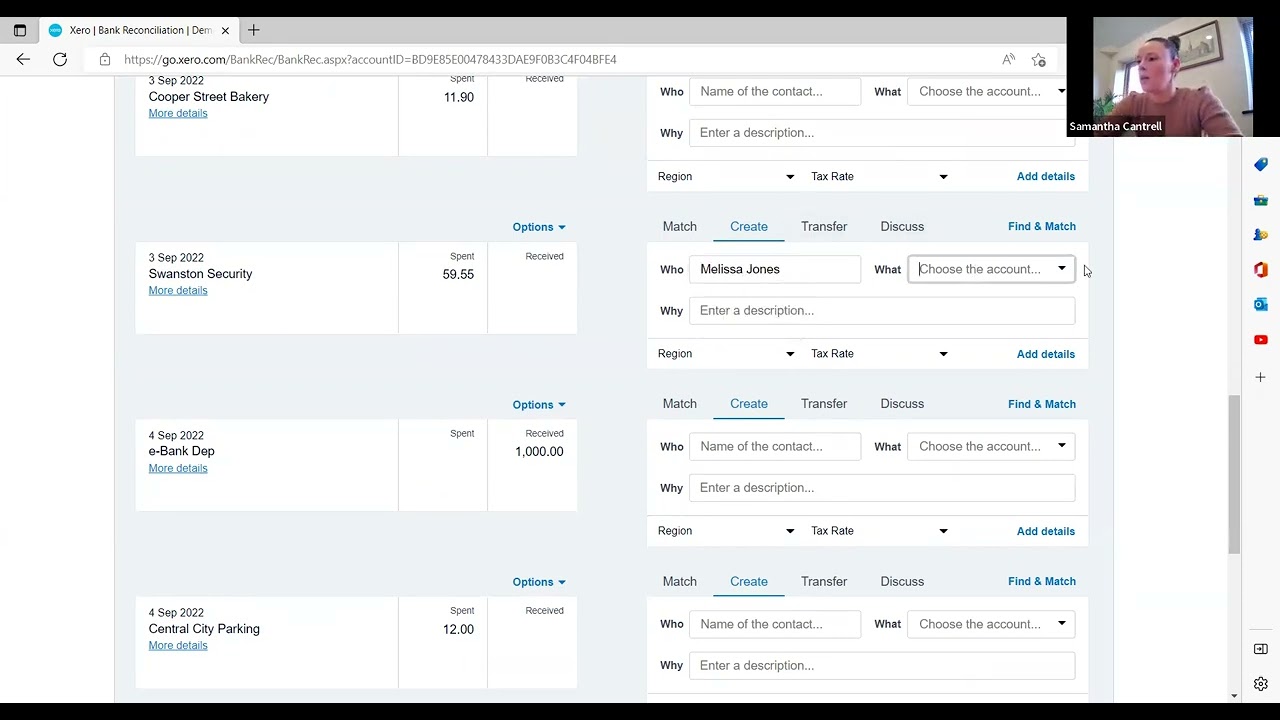Image resolution: width=1280 pixels, height=720 pixels.
Task: Open Discuss tab for e-Bank Dep
Action: point(902,404)
